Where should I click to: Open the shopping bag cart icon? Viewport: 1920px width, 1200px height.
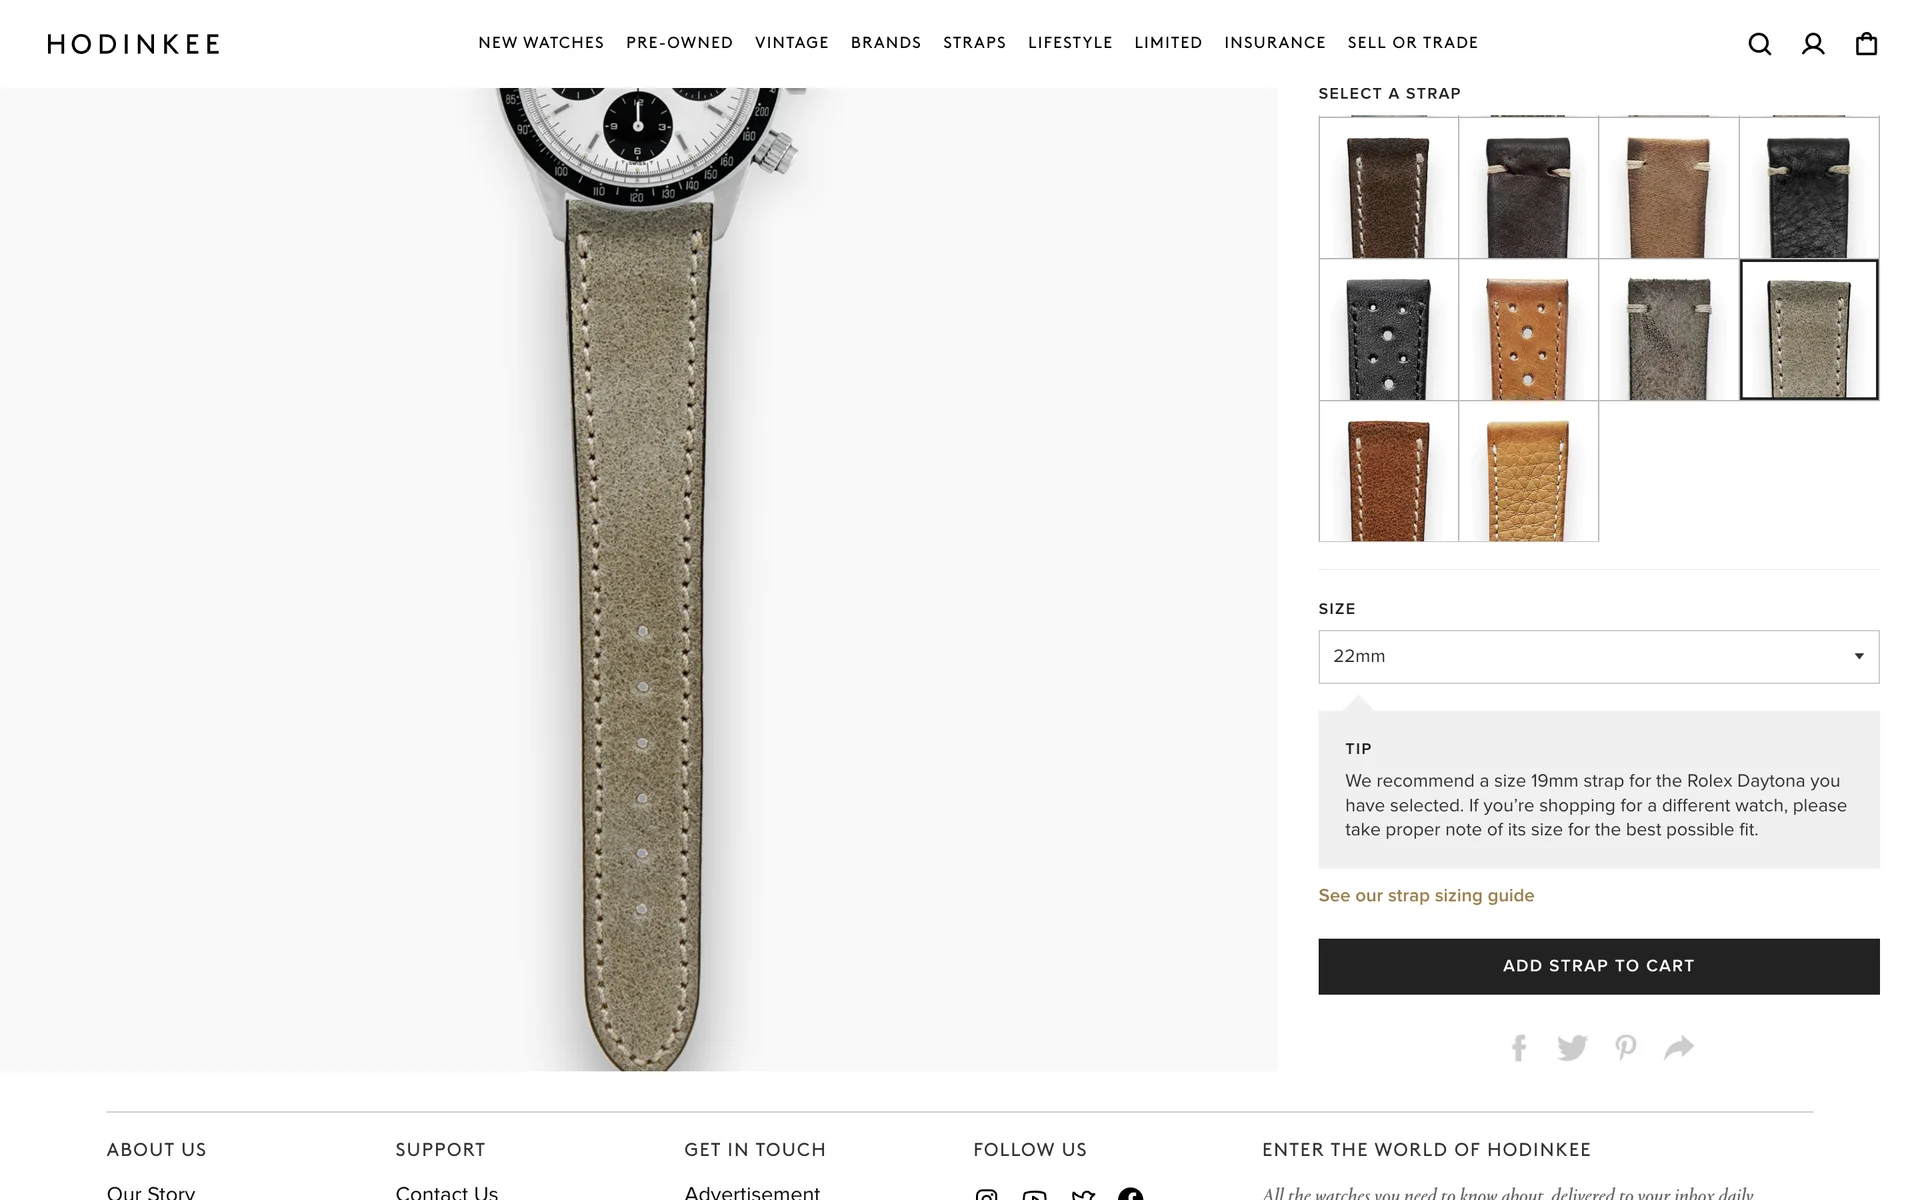[1866, 44]
